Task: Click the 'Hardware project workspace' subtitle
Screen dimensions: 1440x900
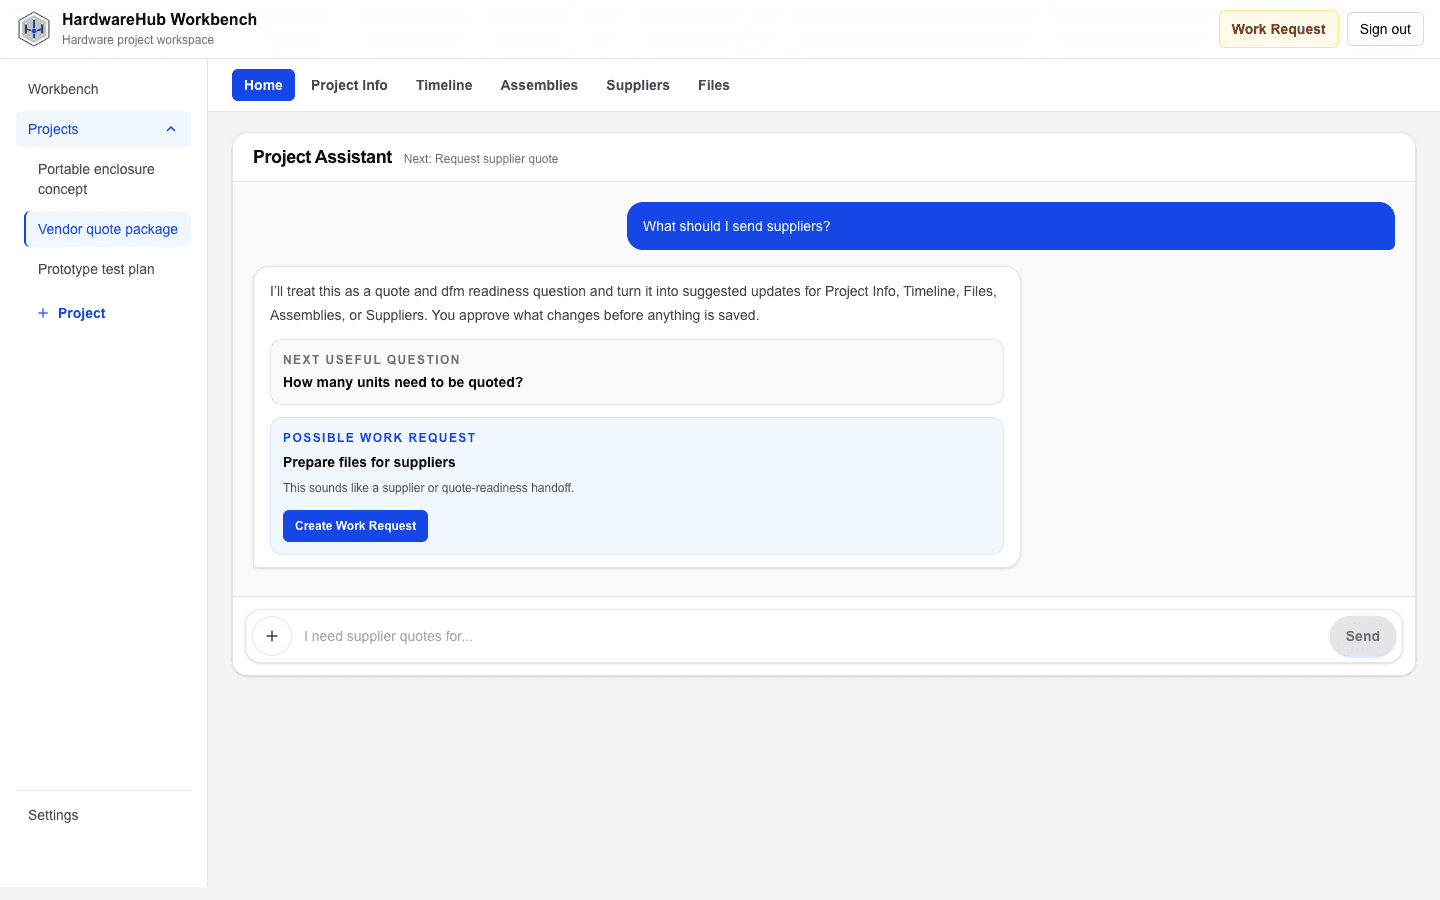Action: coord(138,40)
